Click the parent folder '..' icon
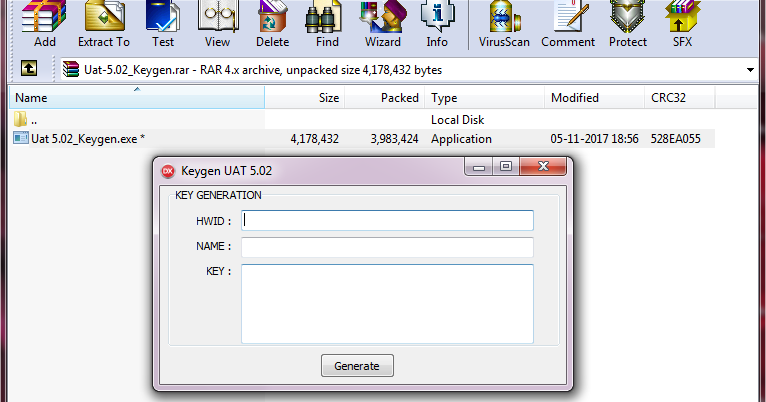This screenshot has width=766, height=402. [x=20, y=119]
